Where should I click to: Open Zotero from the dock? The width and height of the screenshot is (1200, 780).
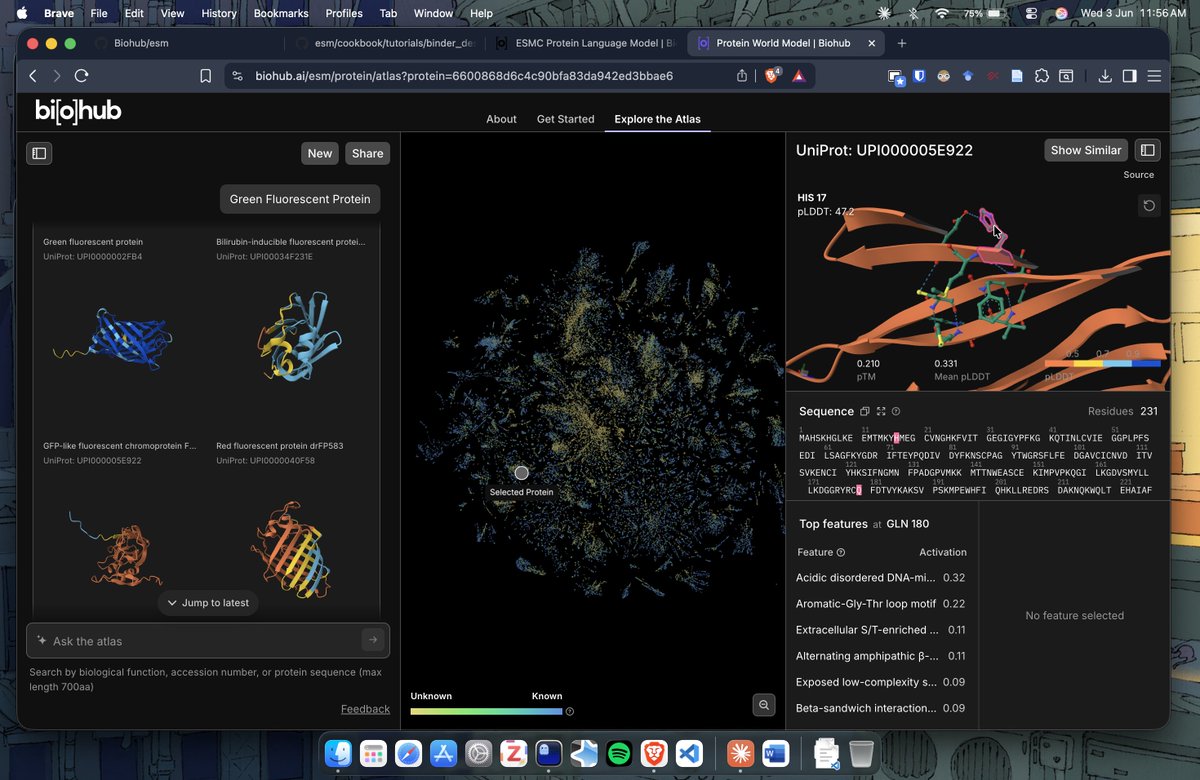[513, 752]
